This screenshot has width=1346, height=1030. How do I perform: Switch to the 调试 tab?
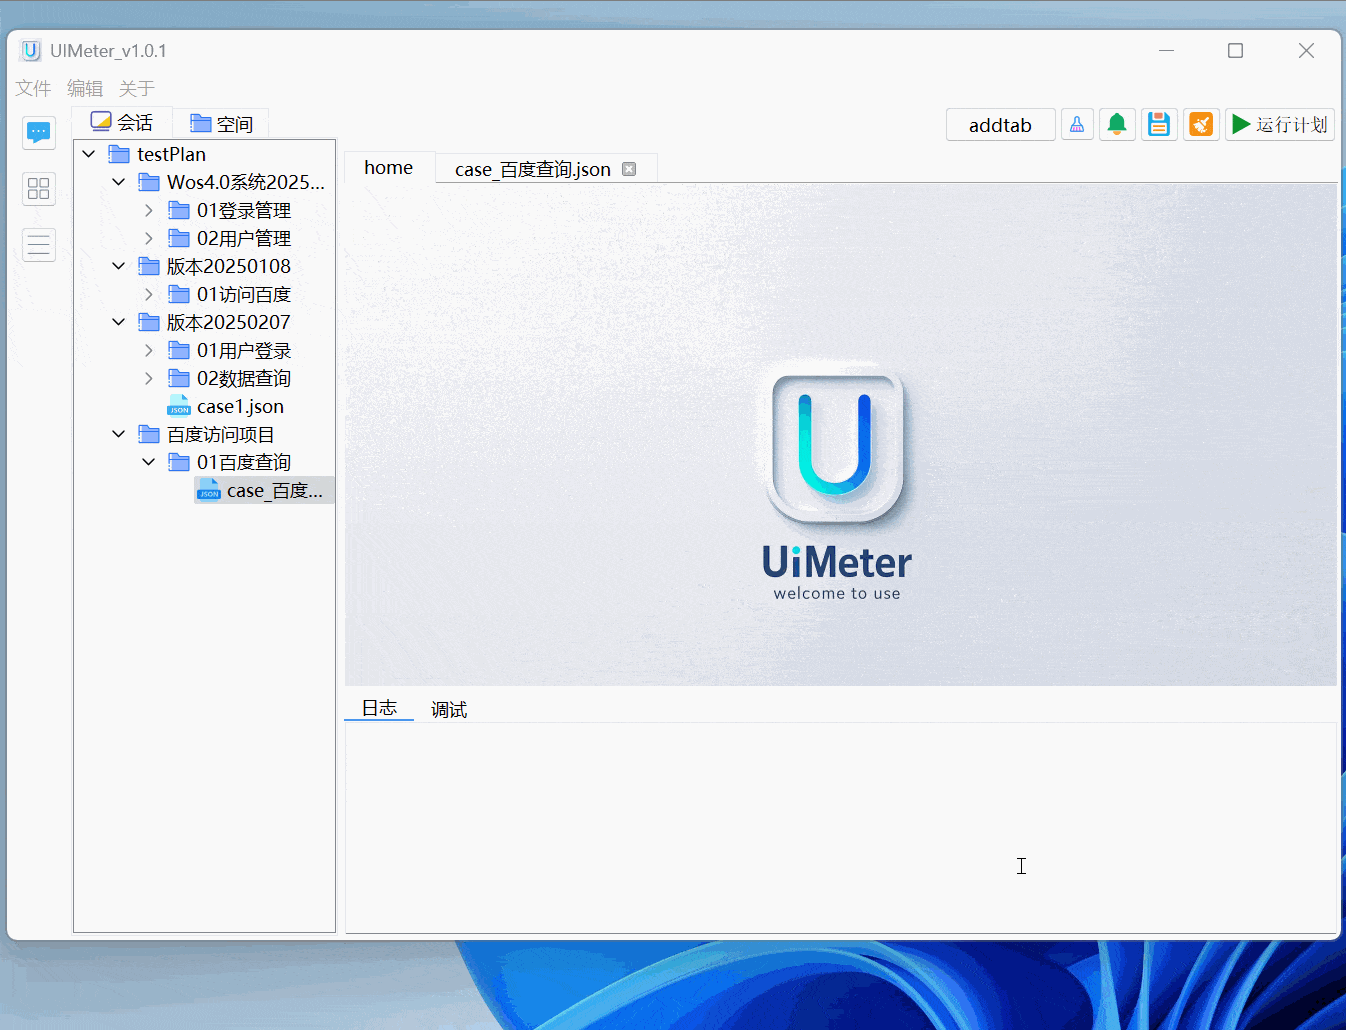449,709
